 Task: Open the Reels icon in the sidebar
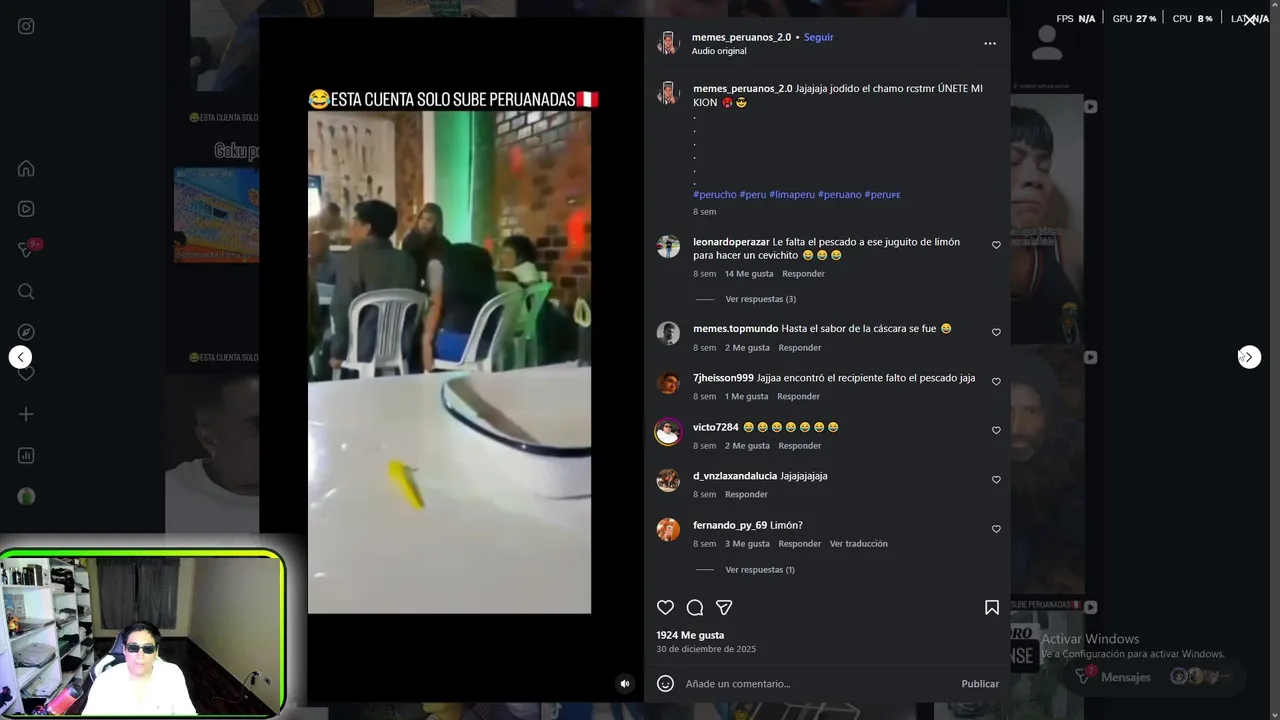click(x=26, y=209)
